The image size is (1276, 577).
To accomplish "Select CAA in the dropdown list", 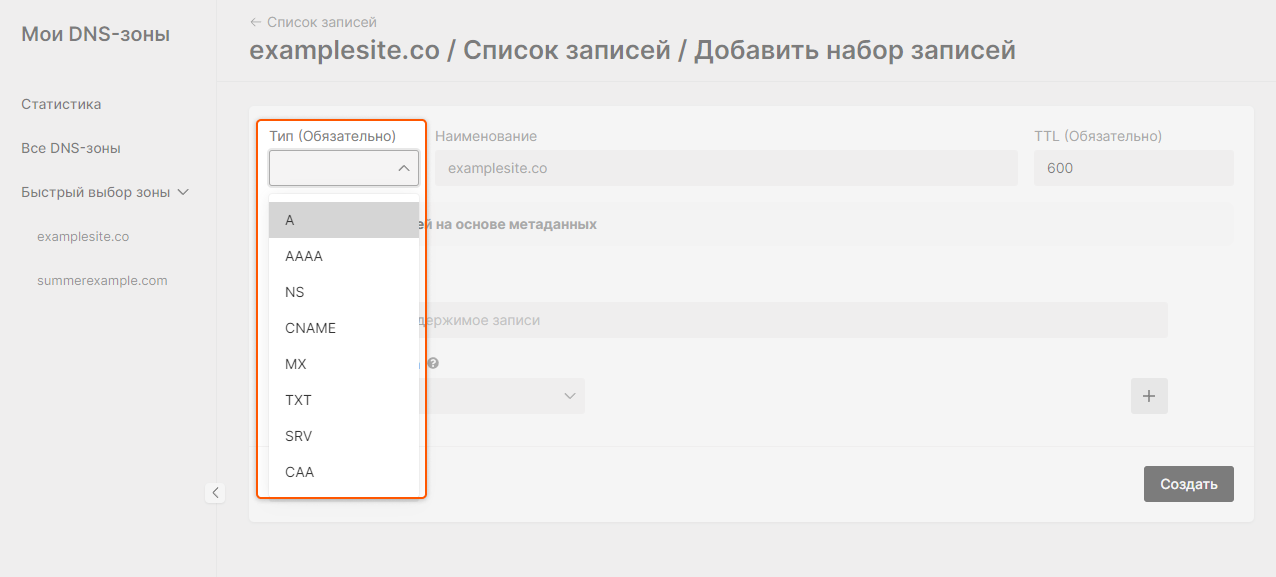I will click(343, 472).
